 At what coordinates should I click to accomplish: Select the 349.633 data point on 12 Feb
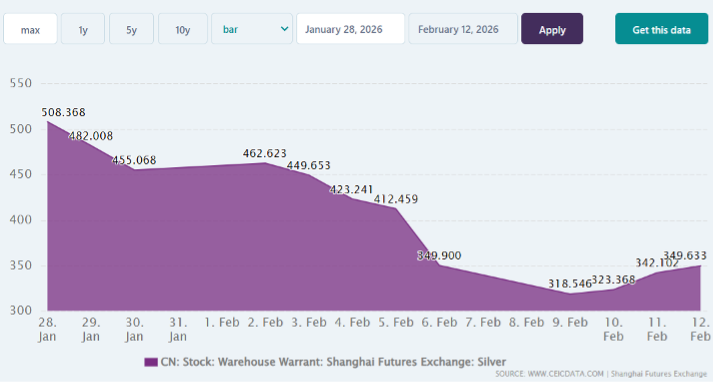tap(700, 266)
